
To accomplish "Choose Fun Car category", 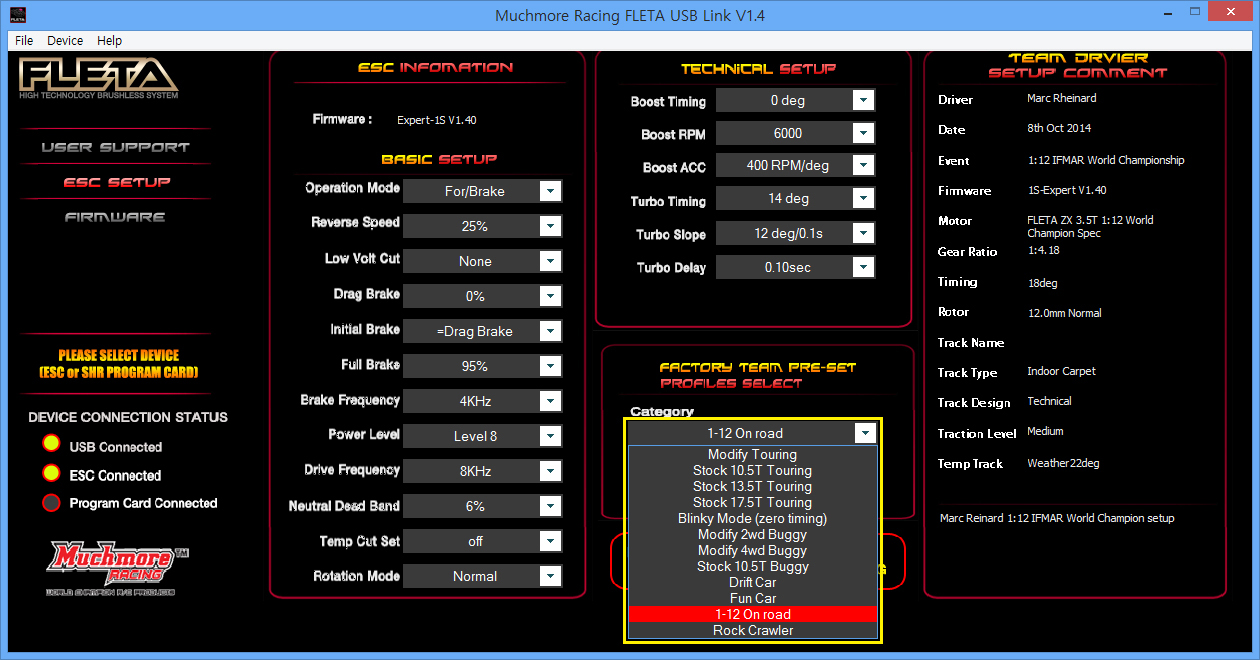I will pos(753,598).
